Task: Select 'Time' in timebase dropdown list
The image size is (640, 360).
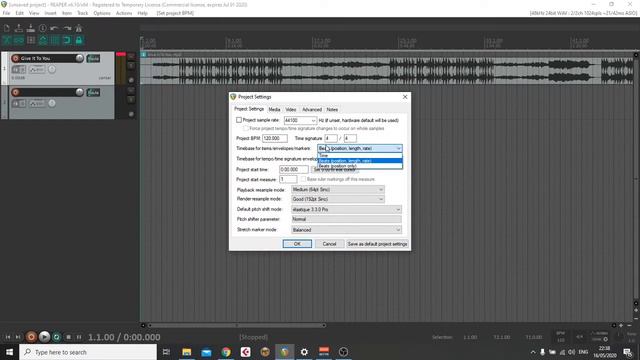Action: pyautogui.click(x=360, y=156)
